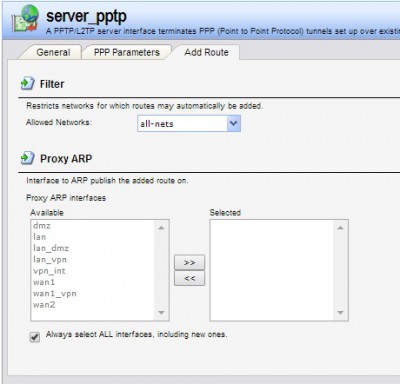
Task: Click Available list scroll up arrow
Action: (161, 228)
